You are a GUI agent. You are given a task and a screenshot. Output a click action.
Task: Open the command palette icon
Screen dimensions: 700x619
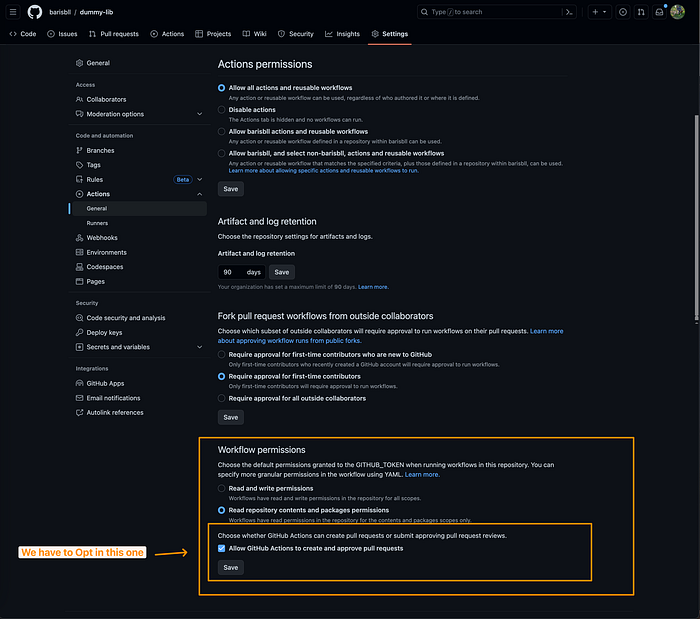[x=569, y=12]
